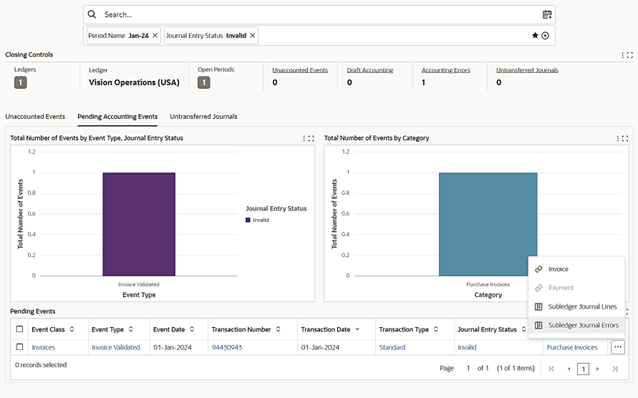Switch to Untransferred Journals tab
Screen dimensions: 638x398
(x=203, y=116)
